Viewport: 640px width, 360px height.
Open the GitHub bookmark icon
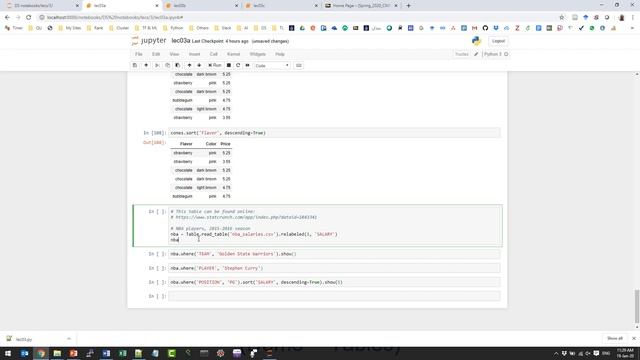click(485, 28)
